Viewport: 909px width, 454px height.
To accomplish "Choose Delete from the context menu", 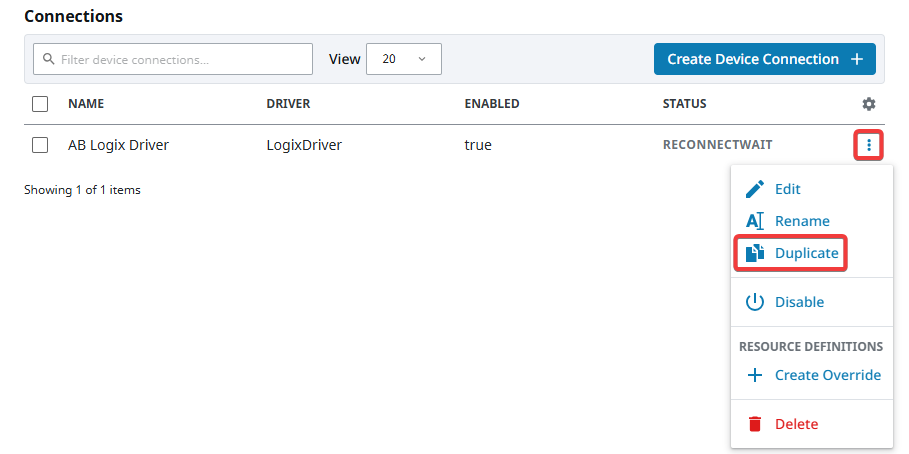I will pos(812,424).
